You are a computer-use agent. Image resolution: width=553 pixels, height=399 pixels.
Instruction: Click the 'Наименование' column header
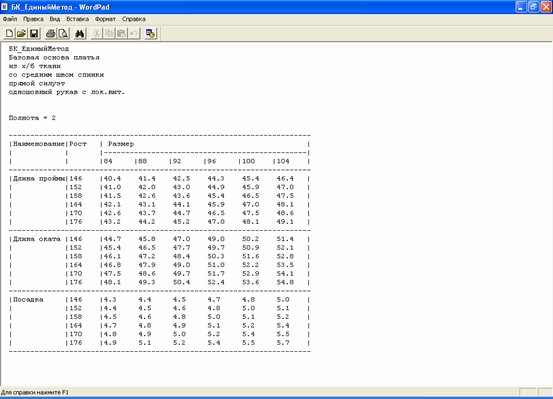(38, 144)
